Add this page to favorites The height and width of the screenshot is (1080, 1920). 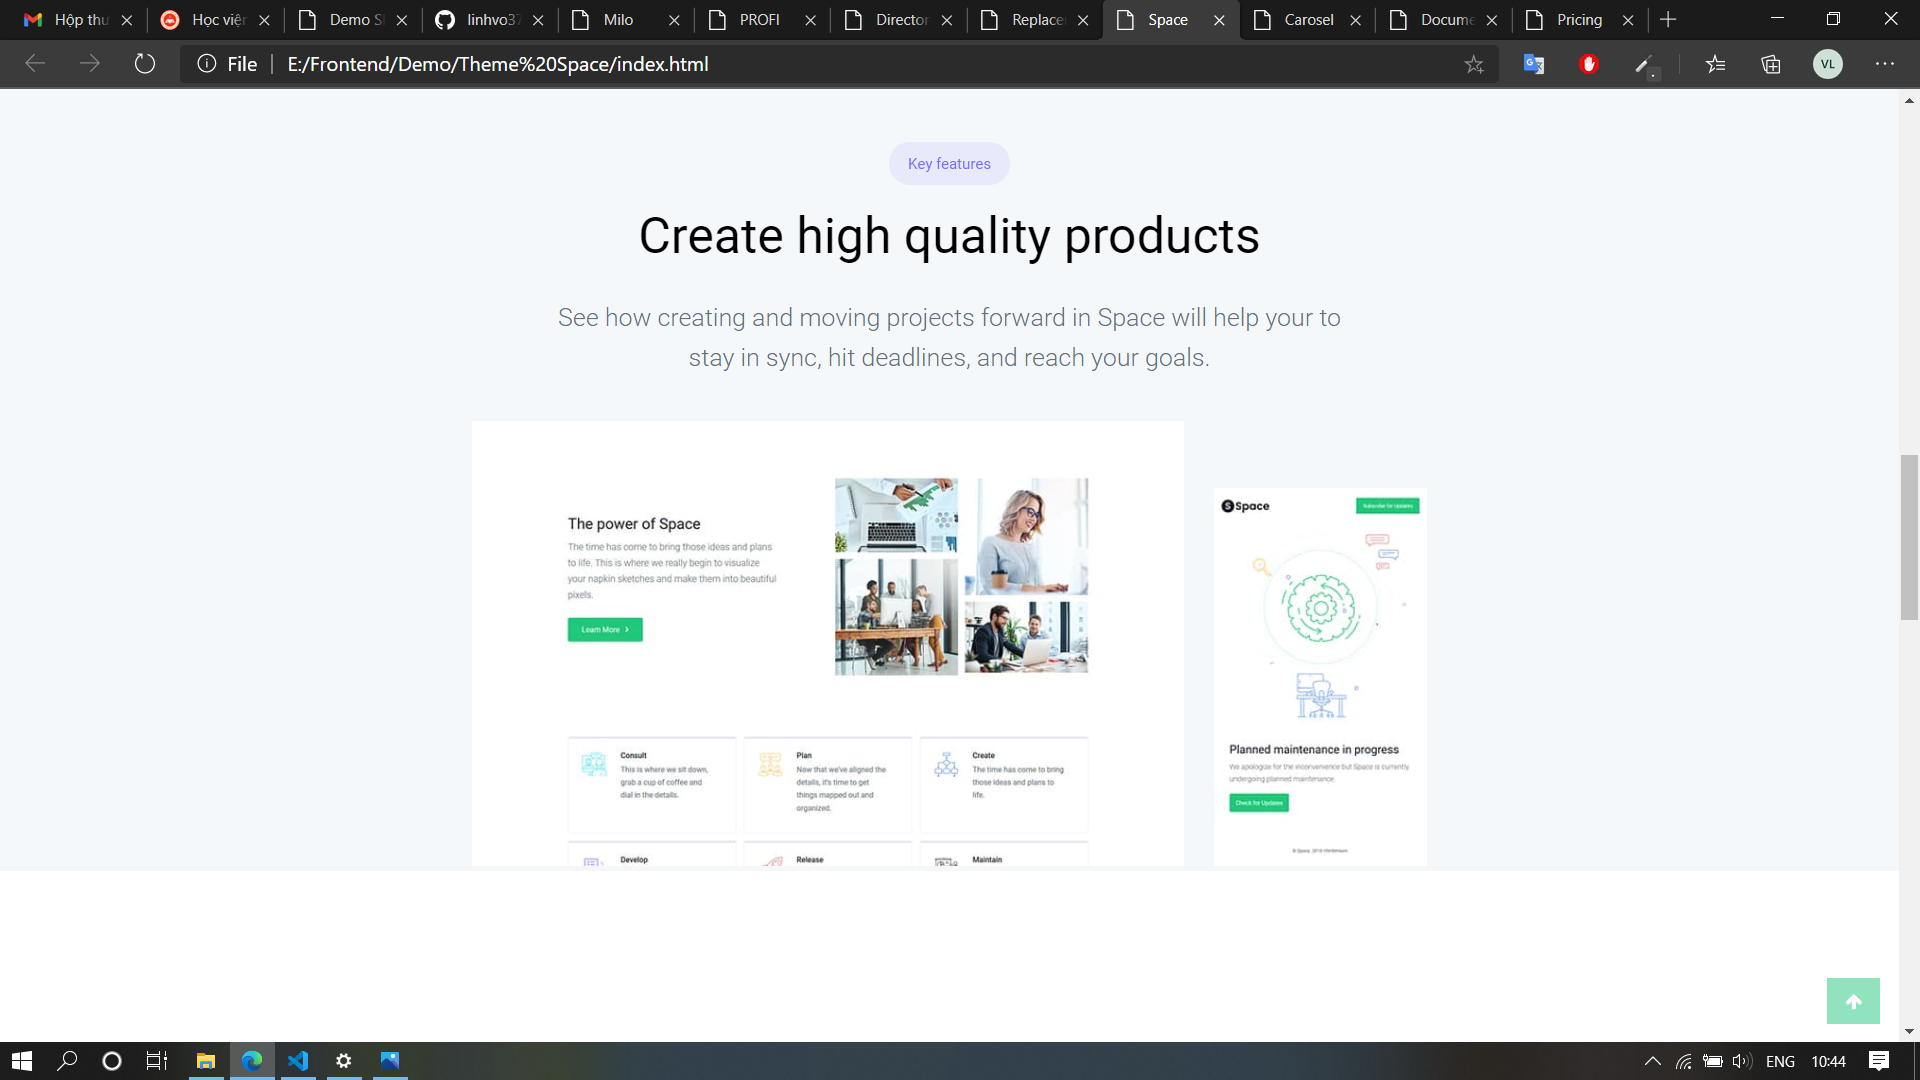click(x=1474, y=64)
